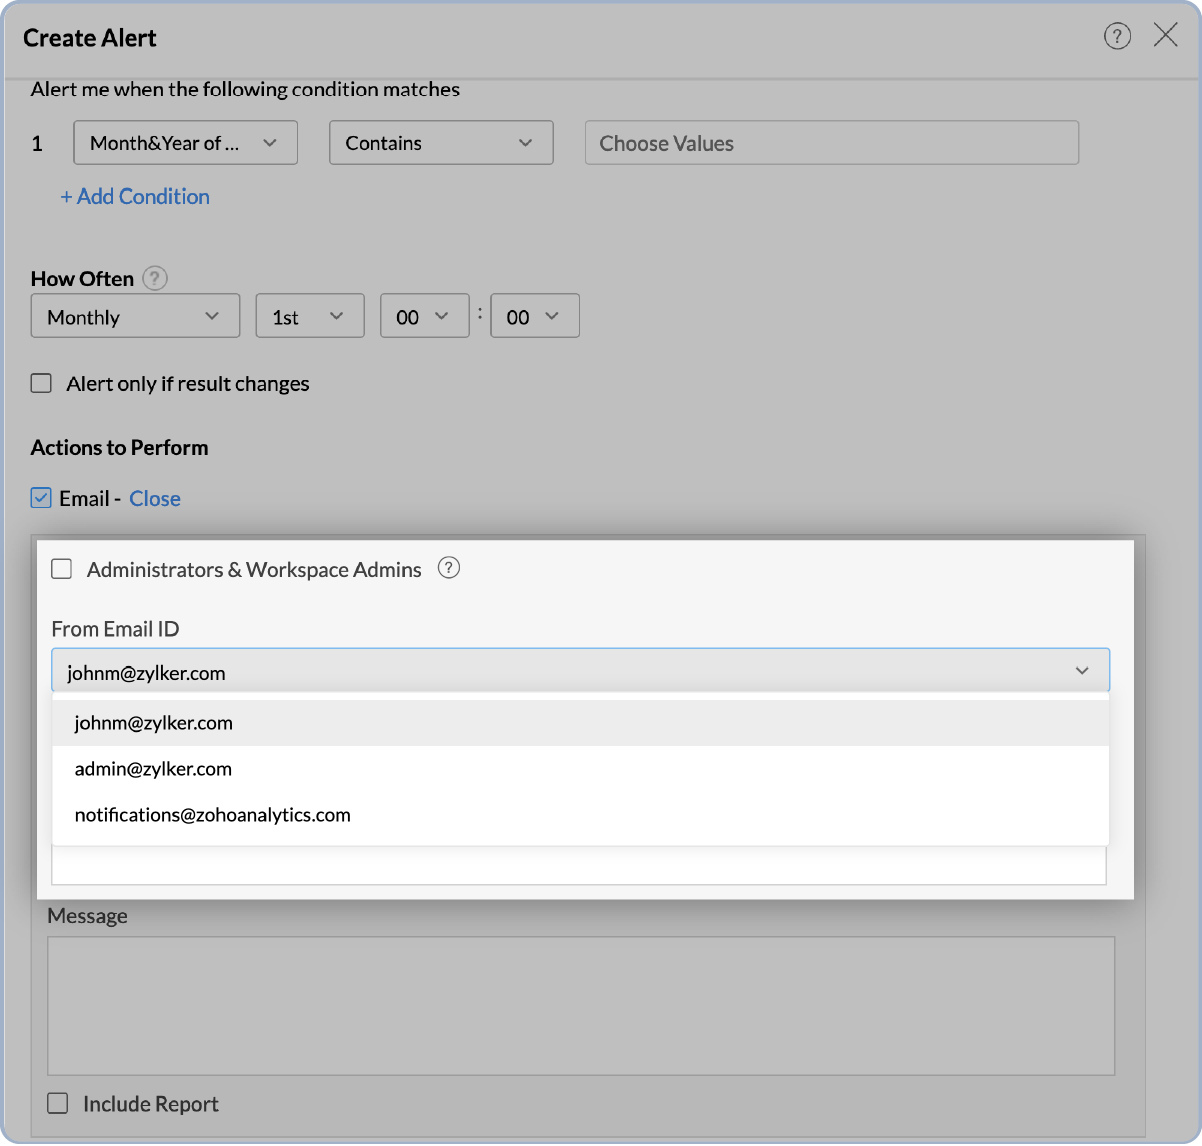Enable 'Alert only if result changes'
1202x1146 pixels.
coord(41,382)
